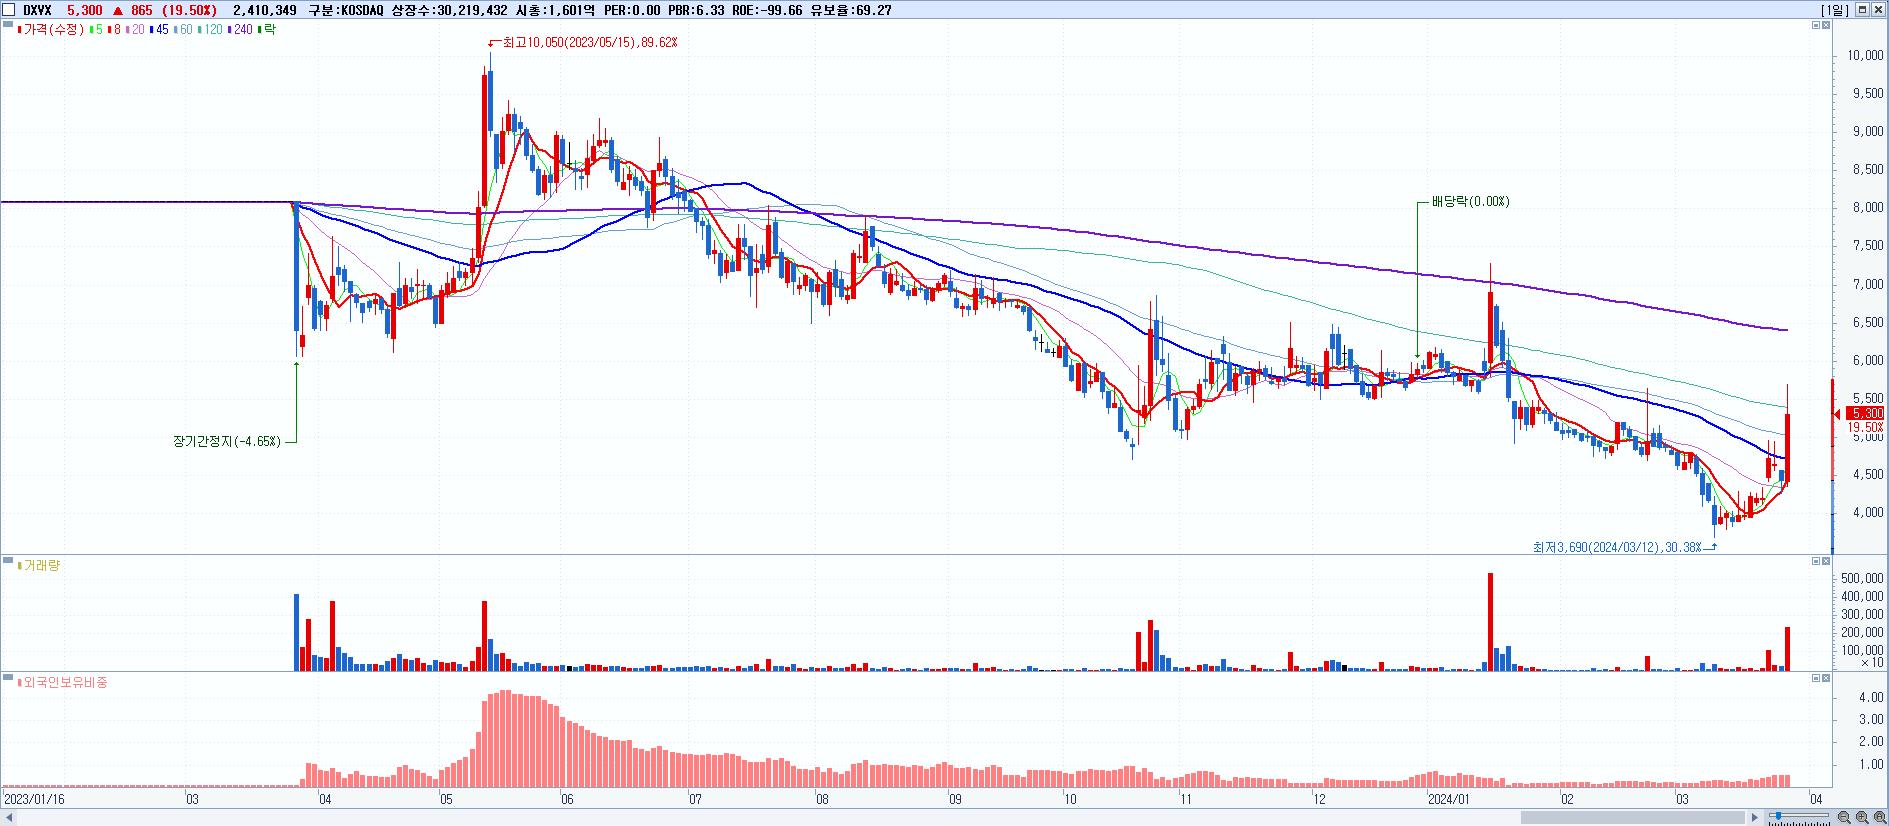Click the current price 5,300 axis tag

pyautogui.click(x=1866, y=413)
